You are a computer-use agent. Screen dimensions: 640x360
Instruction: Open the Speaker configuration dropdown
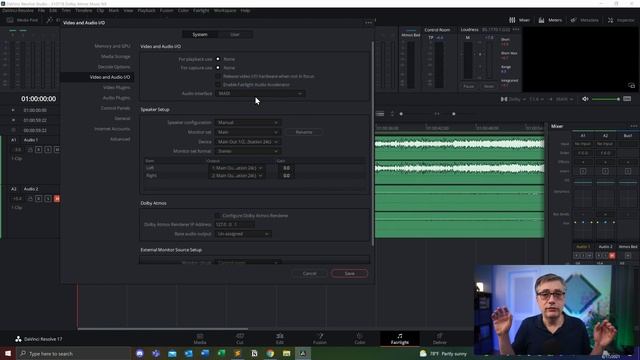[x=248, y=122]
